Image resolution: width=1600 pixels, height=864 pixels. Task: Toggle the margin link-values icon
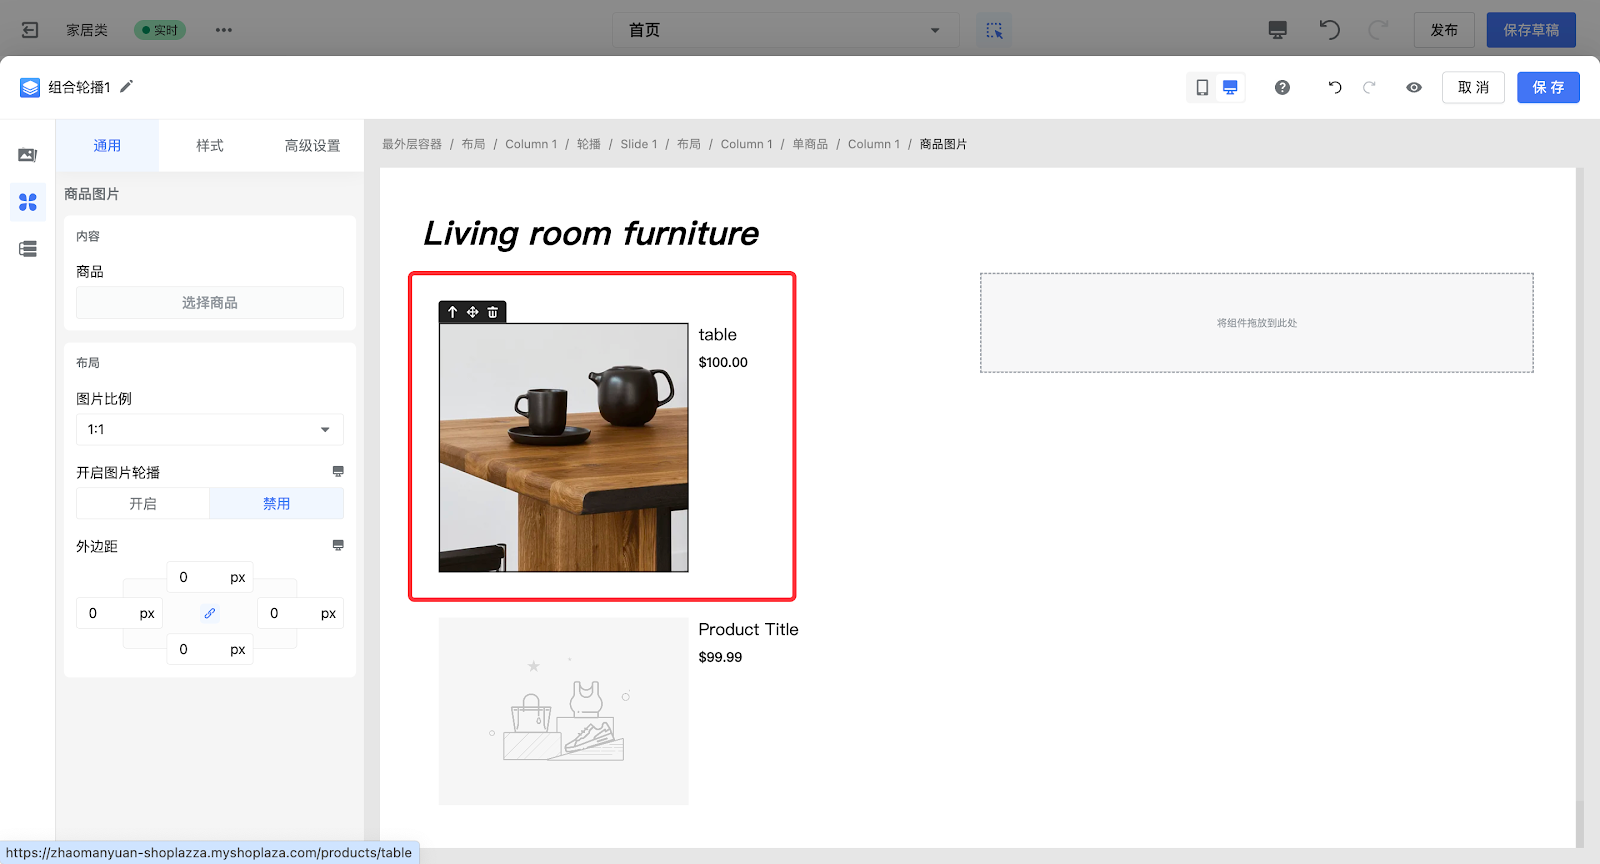point(210,613)
